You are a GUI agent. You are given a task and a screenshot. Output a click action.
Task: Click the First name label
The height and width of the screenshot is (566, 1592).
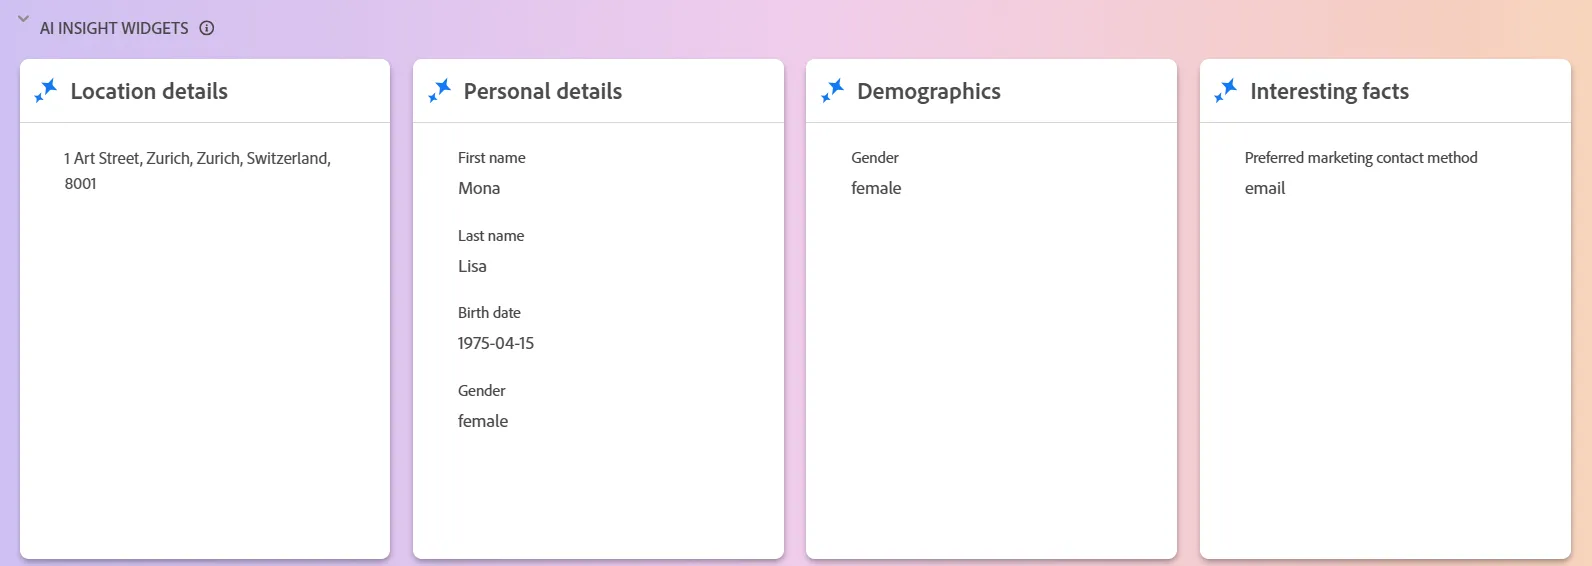click(x=492, y=158)
